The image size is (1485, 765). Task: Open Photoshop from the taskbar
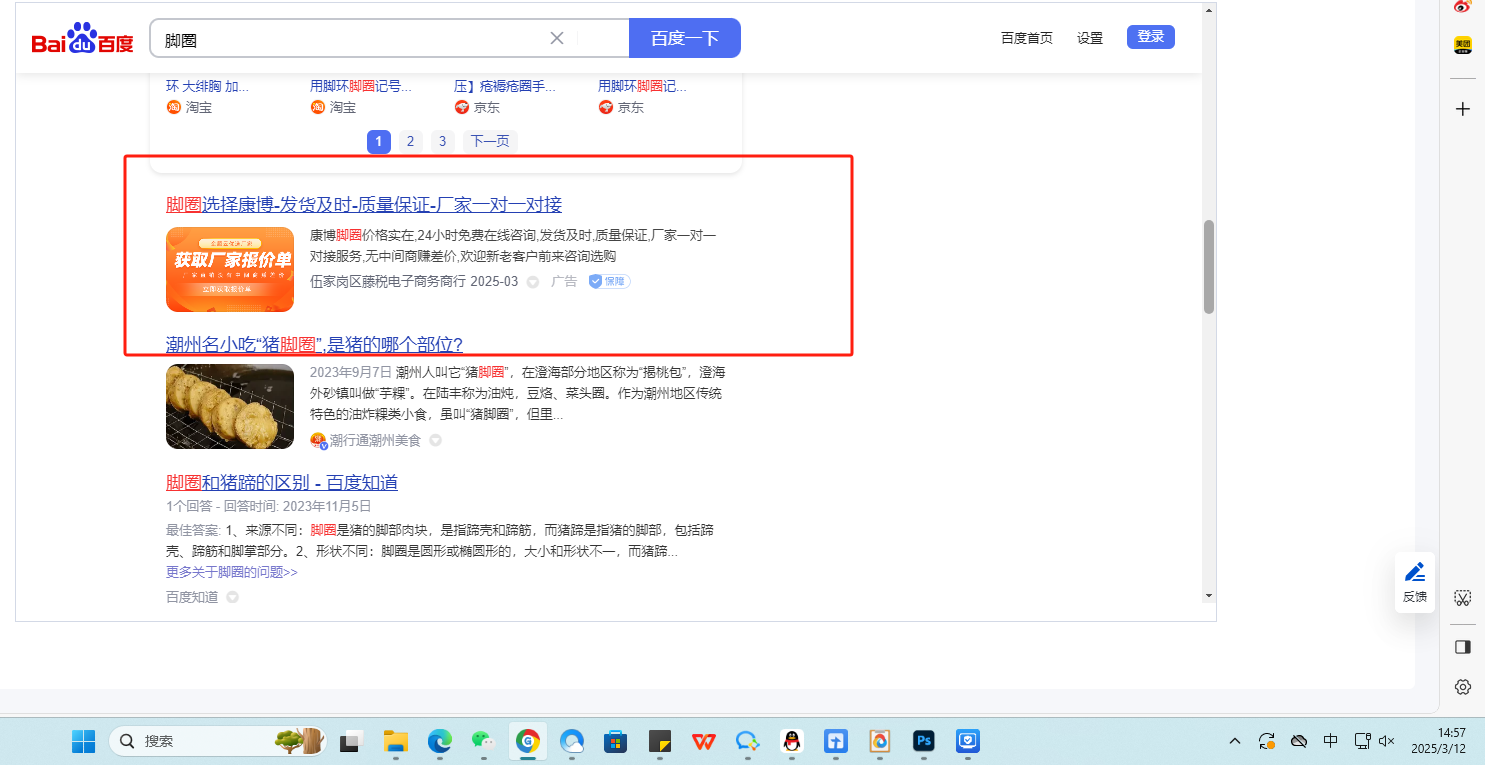tap(923, 741)
